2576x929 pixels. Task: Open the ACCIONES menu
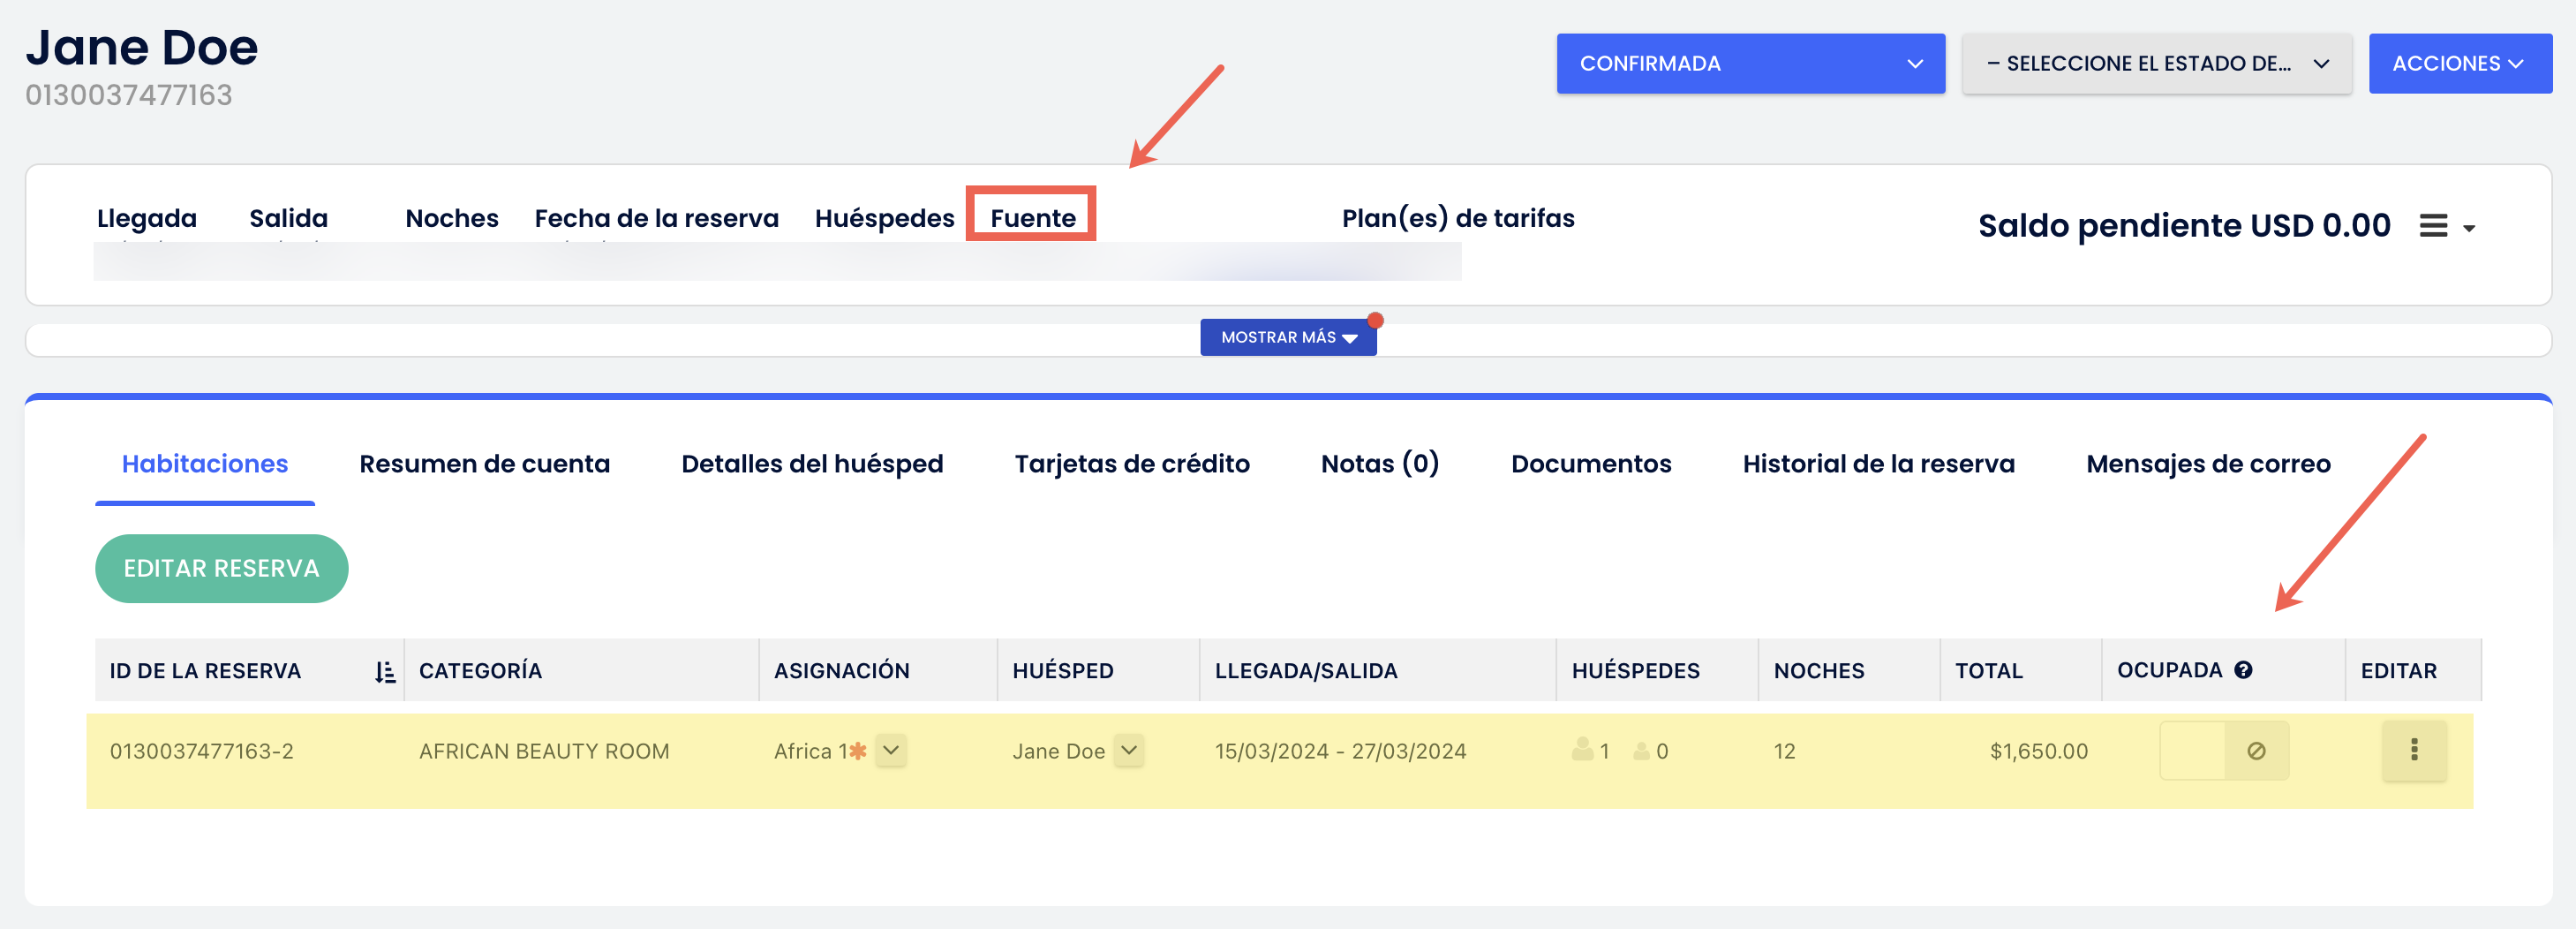tap(2460, 63)
